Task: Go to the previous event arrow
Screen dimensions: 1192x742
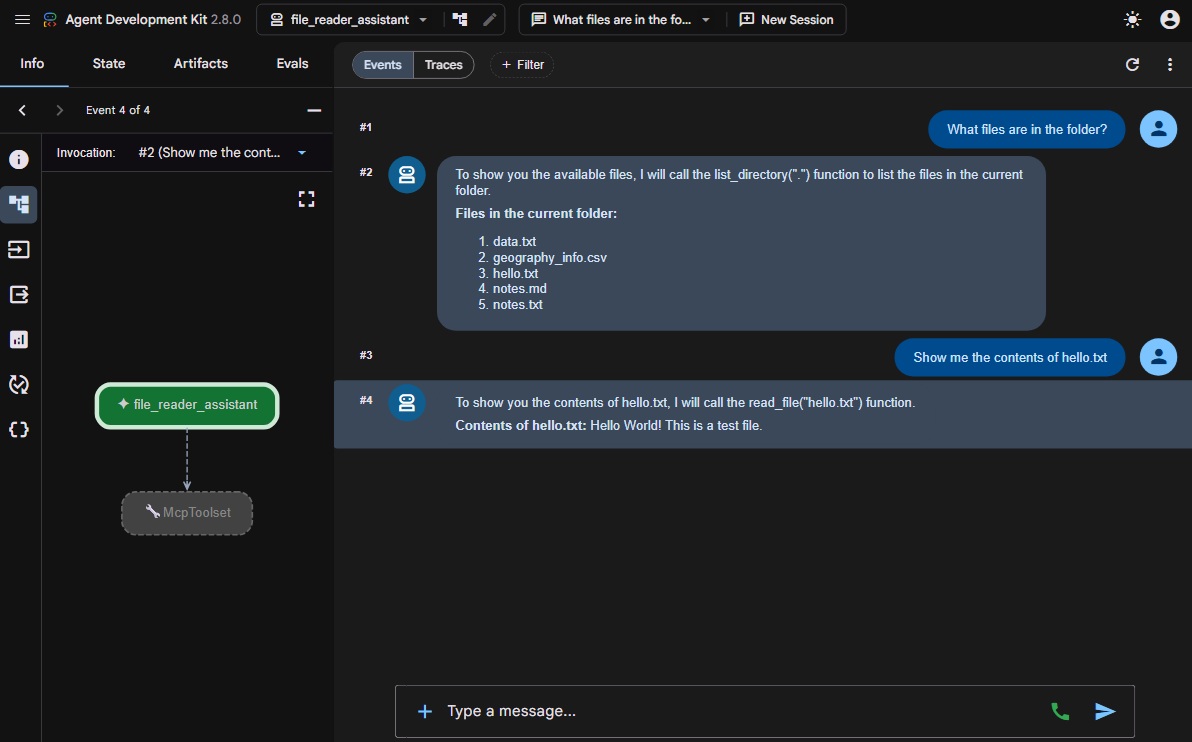Action: pyautogui.click(x=22, y=110)
